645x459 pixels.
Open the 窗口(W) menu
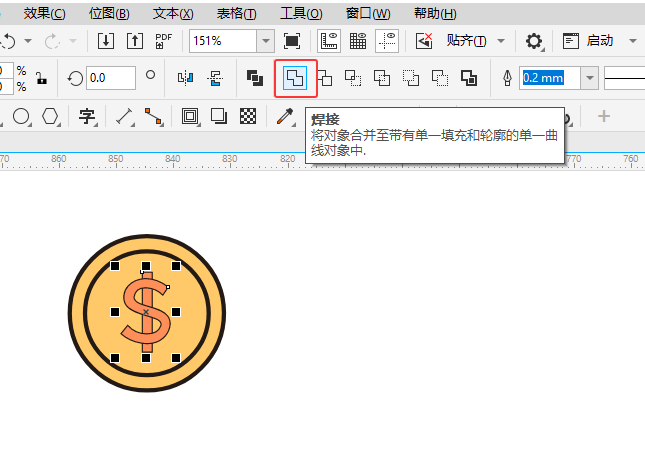(368, 14)
